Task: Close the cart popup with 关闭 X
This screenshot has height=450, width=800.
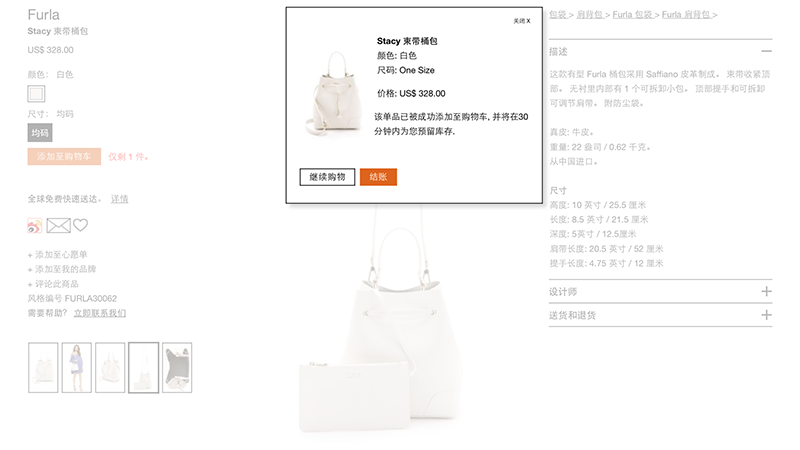Action: pyautogui.click(x=522, y=21)
